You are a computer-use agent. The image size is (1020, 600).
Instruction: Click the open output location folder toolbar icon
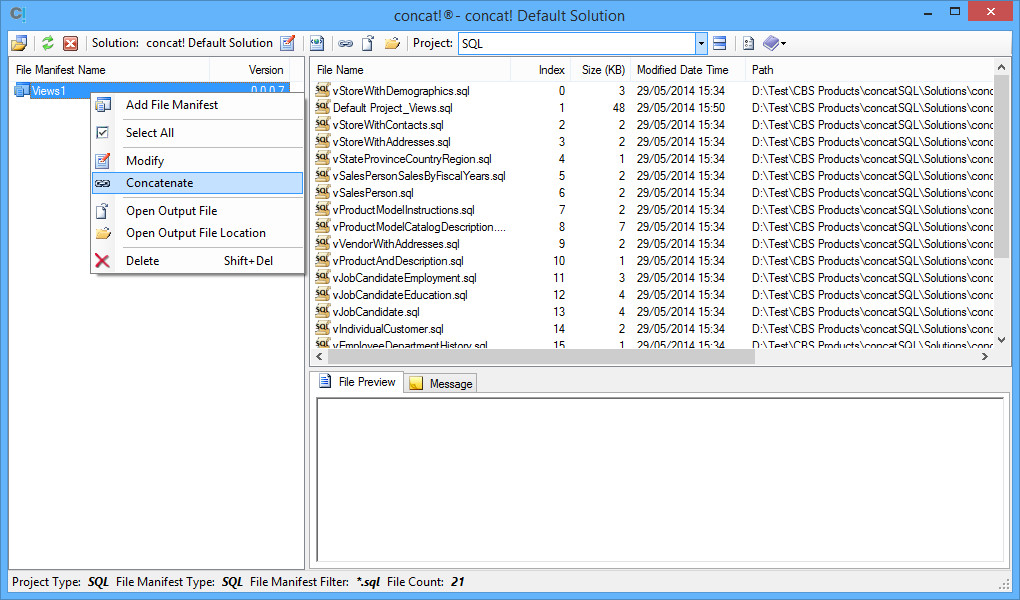392,44
